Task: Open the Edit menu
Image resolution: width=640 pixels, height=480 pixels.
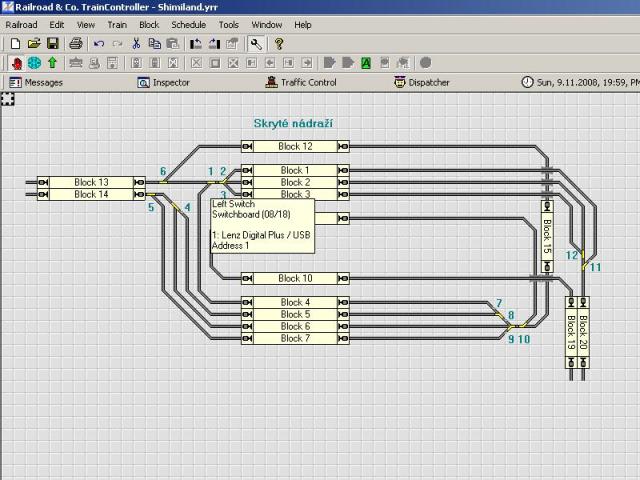Action: pos(57,25)
